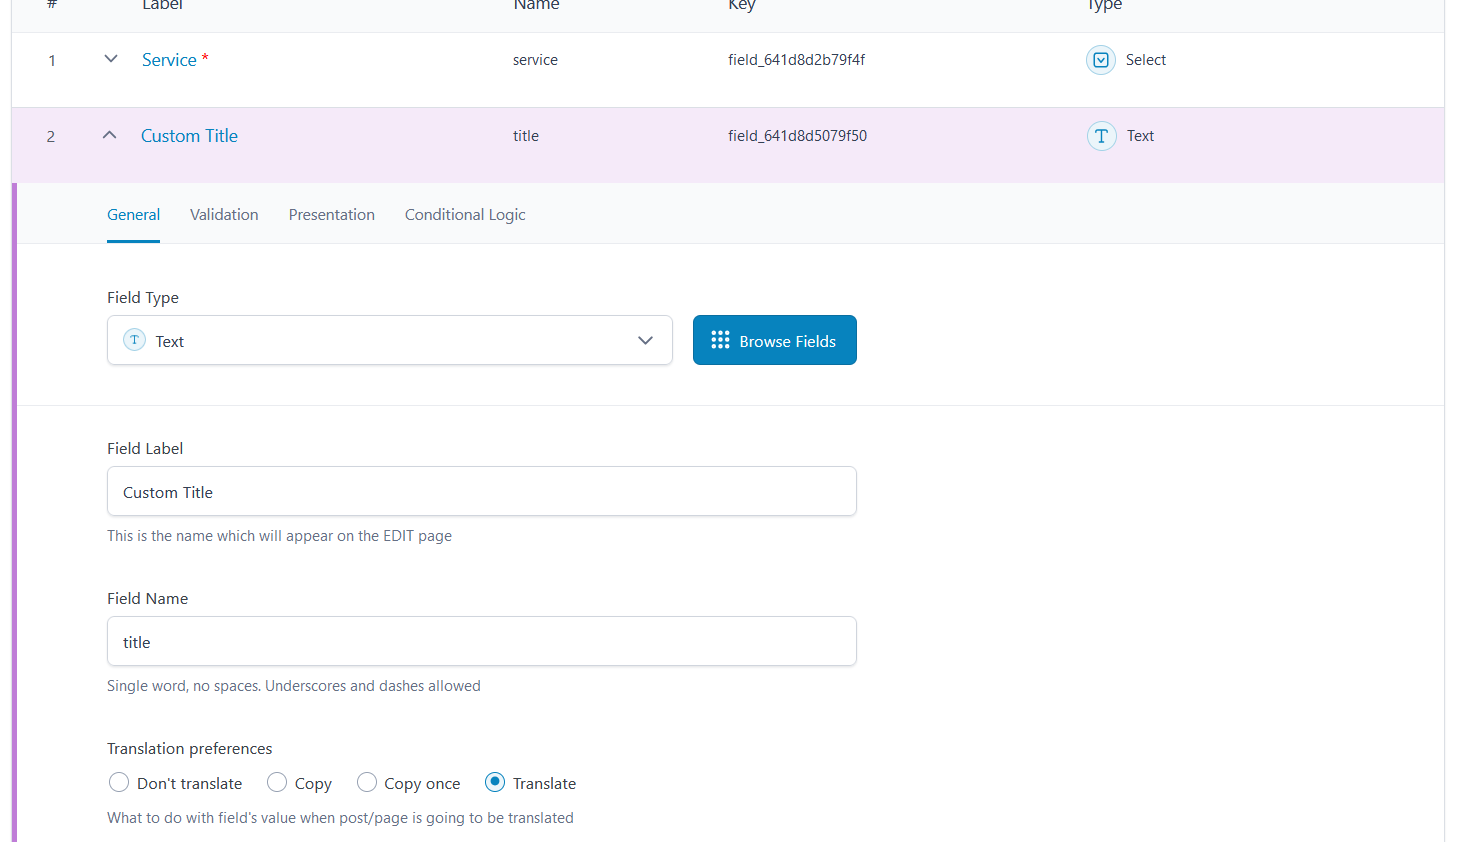Open the Presentation tab
This screenshot has width=1461, height=842.
click(x=332, y=214)
